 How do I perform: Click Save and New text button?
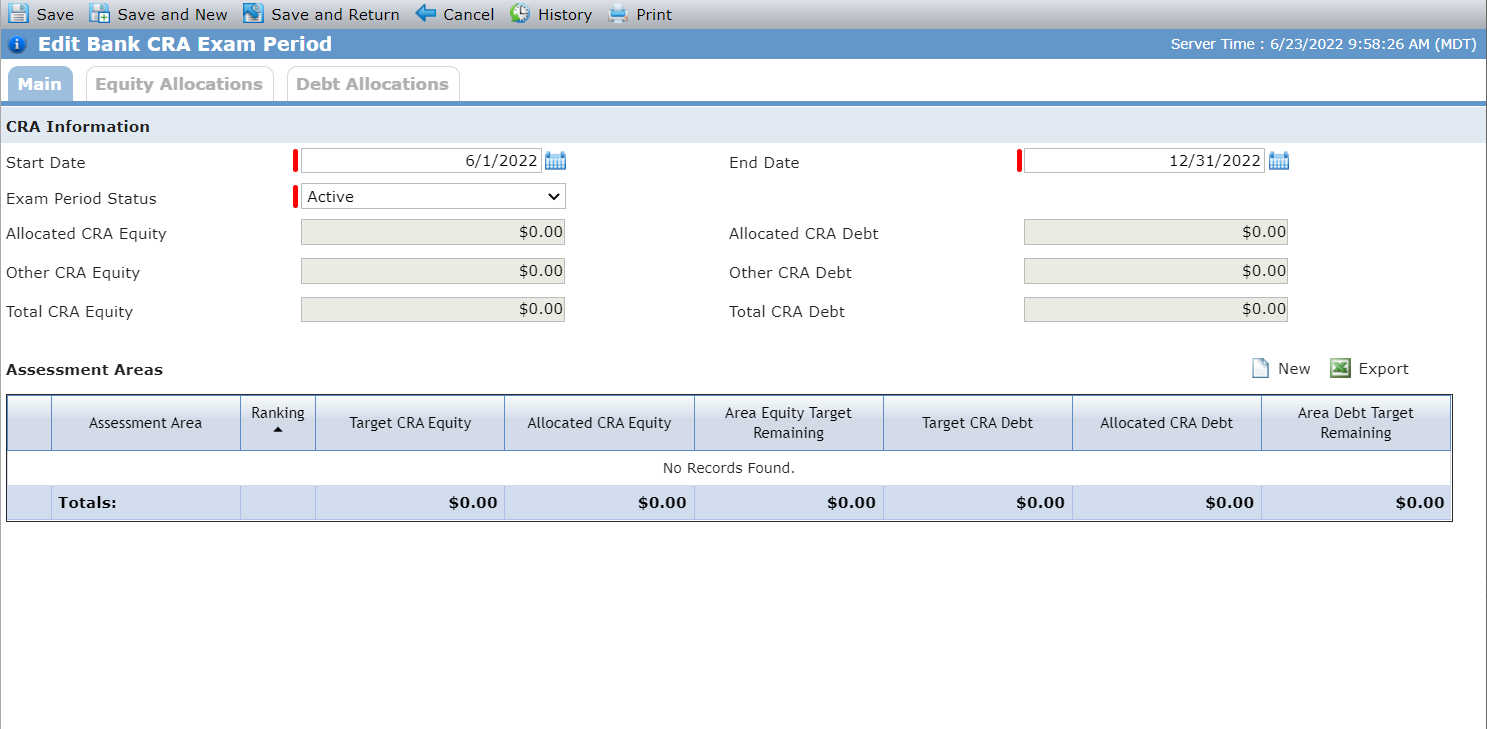pos(173,15)
